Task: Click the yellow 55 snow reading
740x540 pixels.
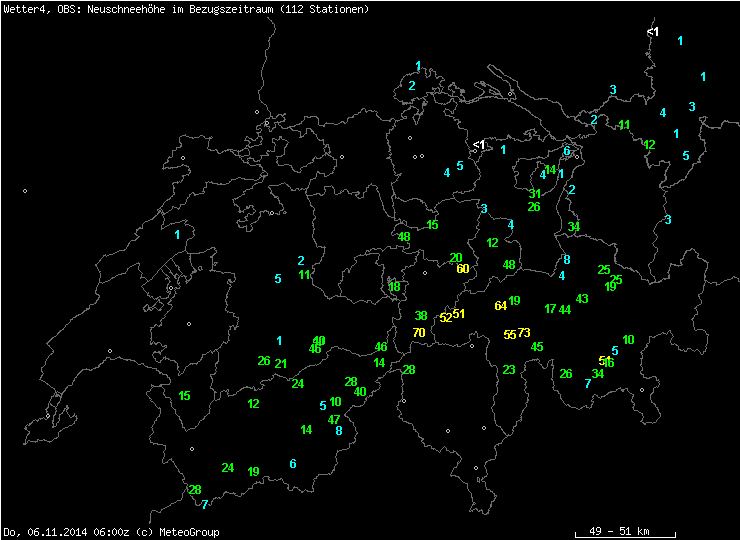Action: coord(510,335)
